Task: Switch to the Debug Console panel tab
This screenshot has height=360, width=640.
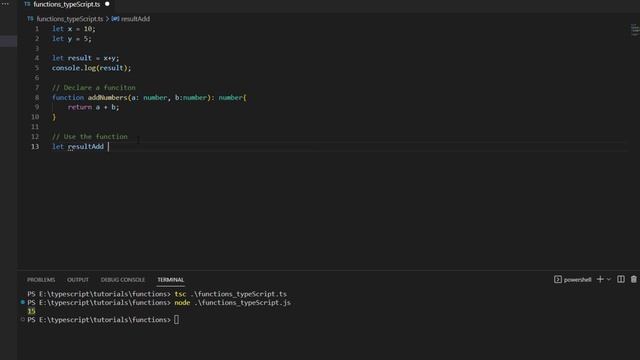Action: [122, 280]
